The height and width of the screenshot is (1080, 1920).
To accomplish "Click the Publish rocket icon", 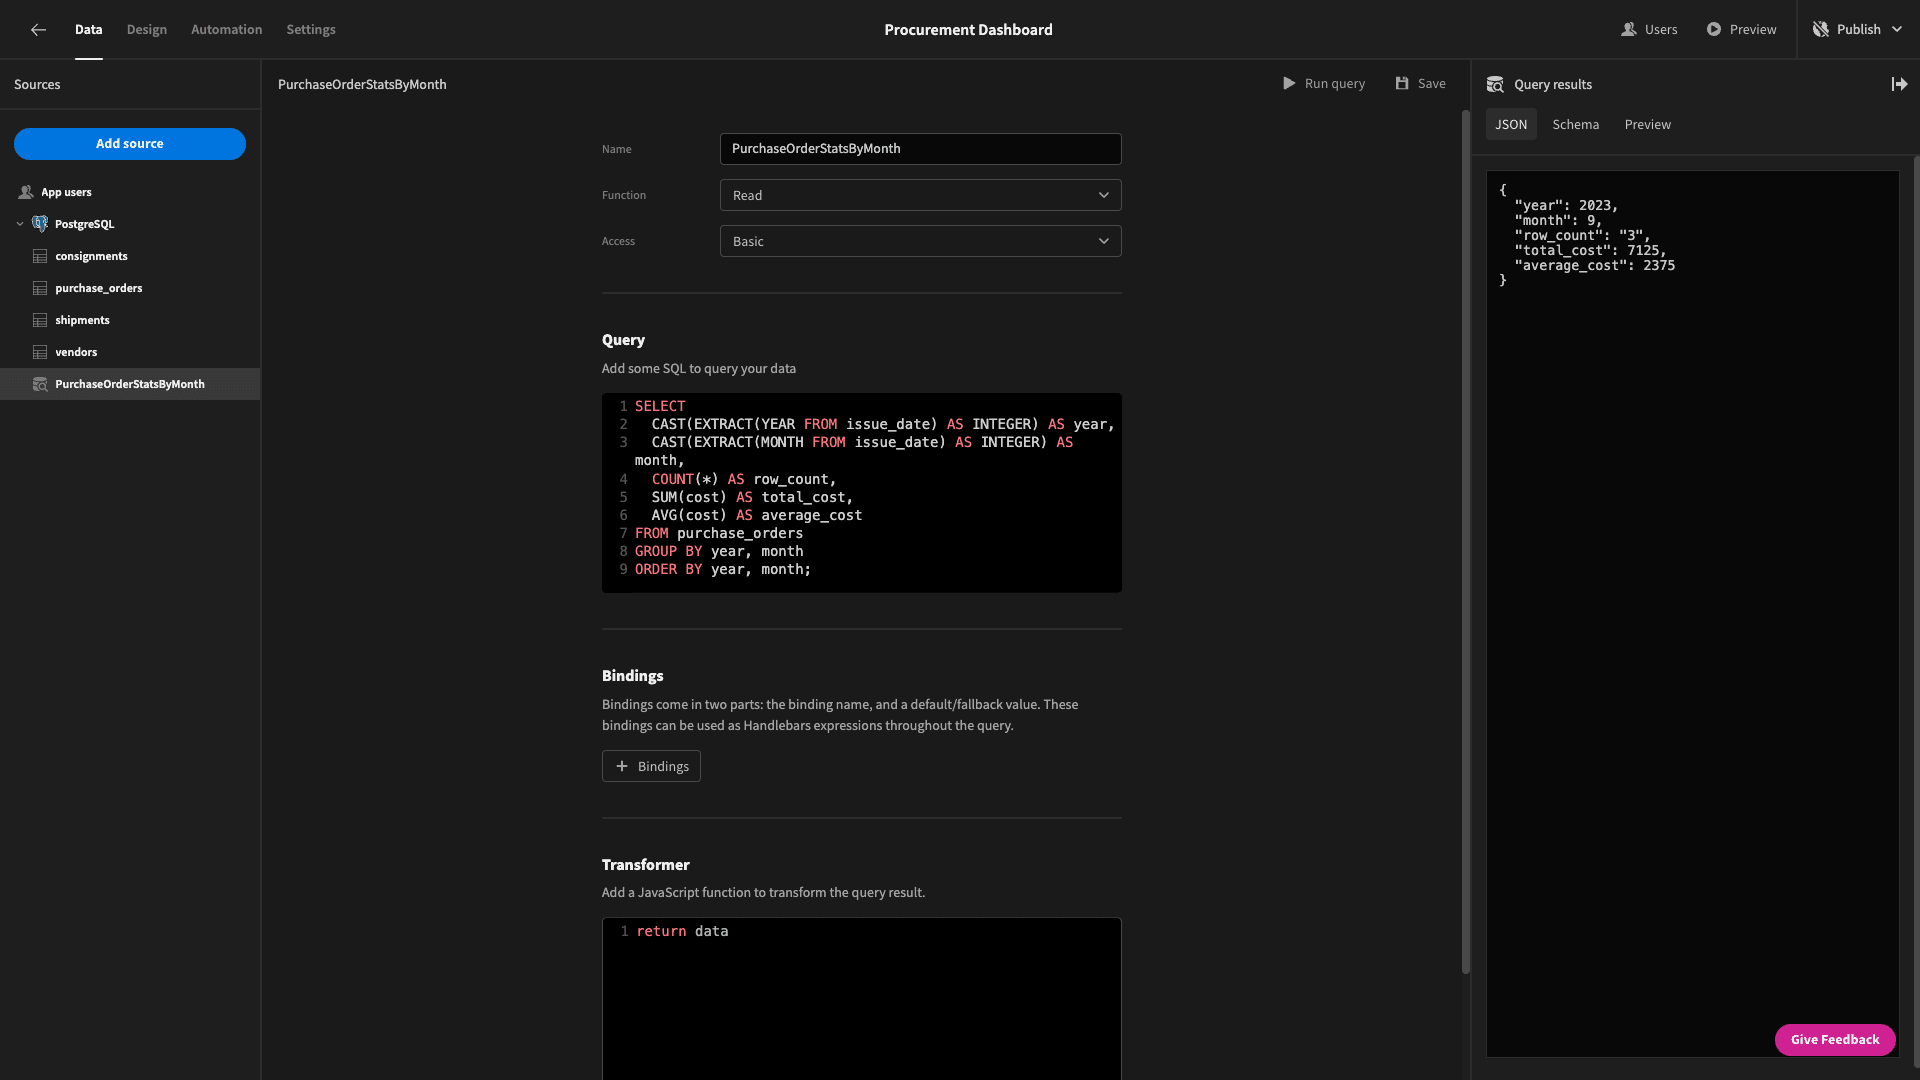I will [1821, 30].
